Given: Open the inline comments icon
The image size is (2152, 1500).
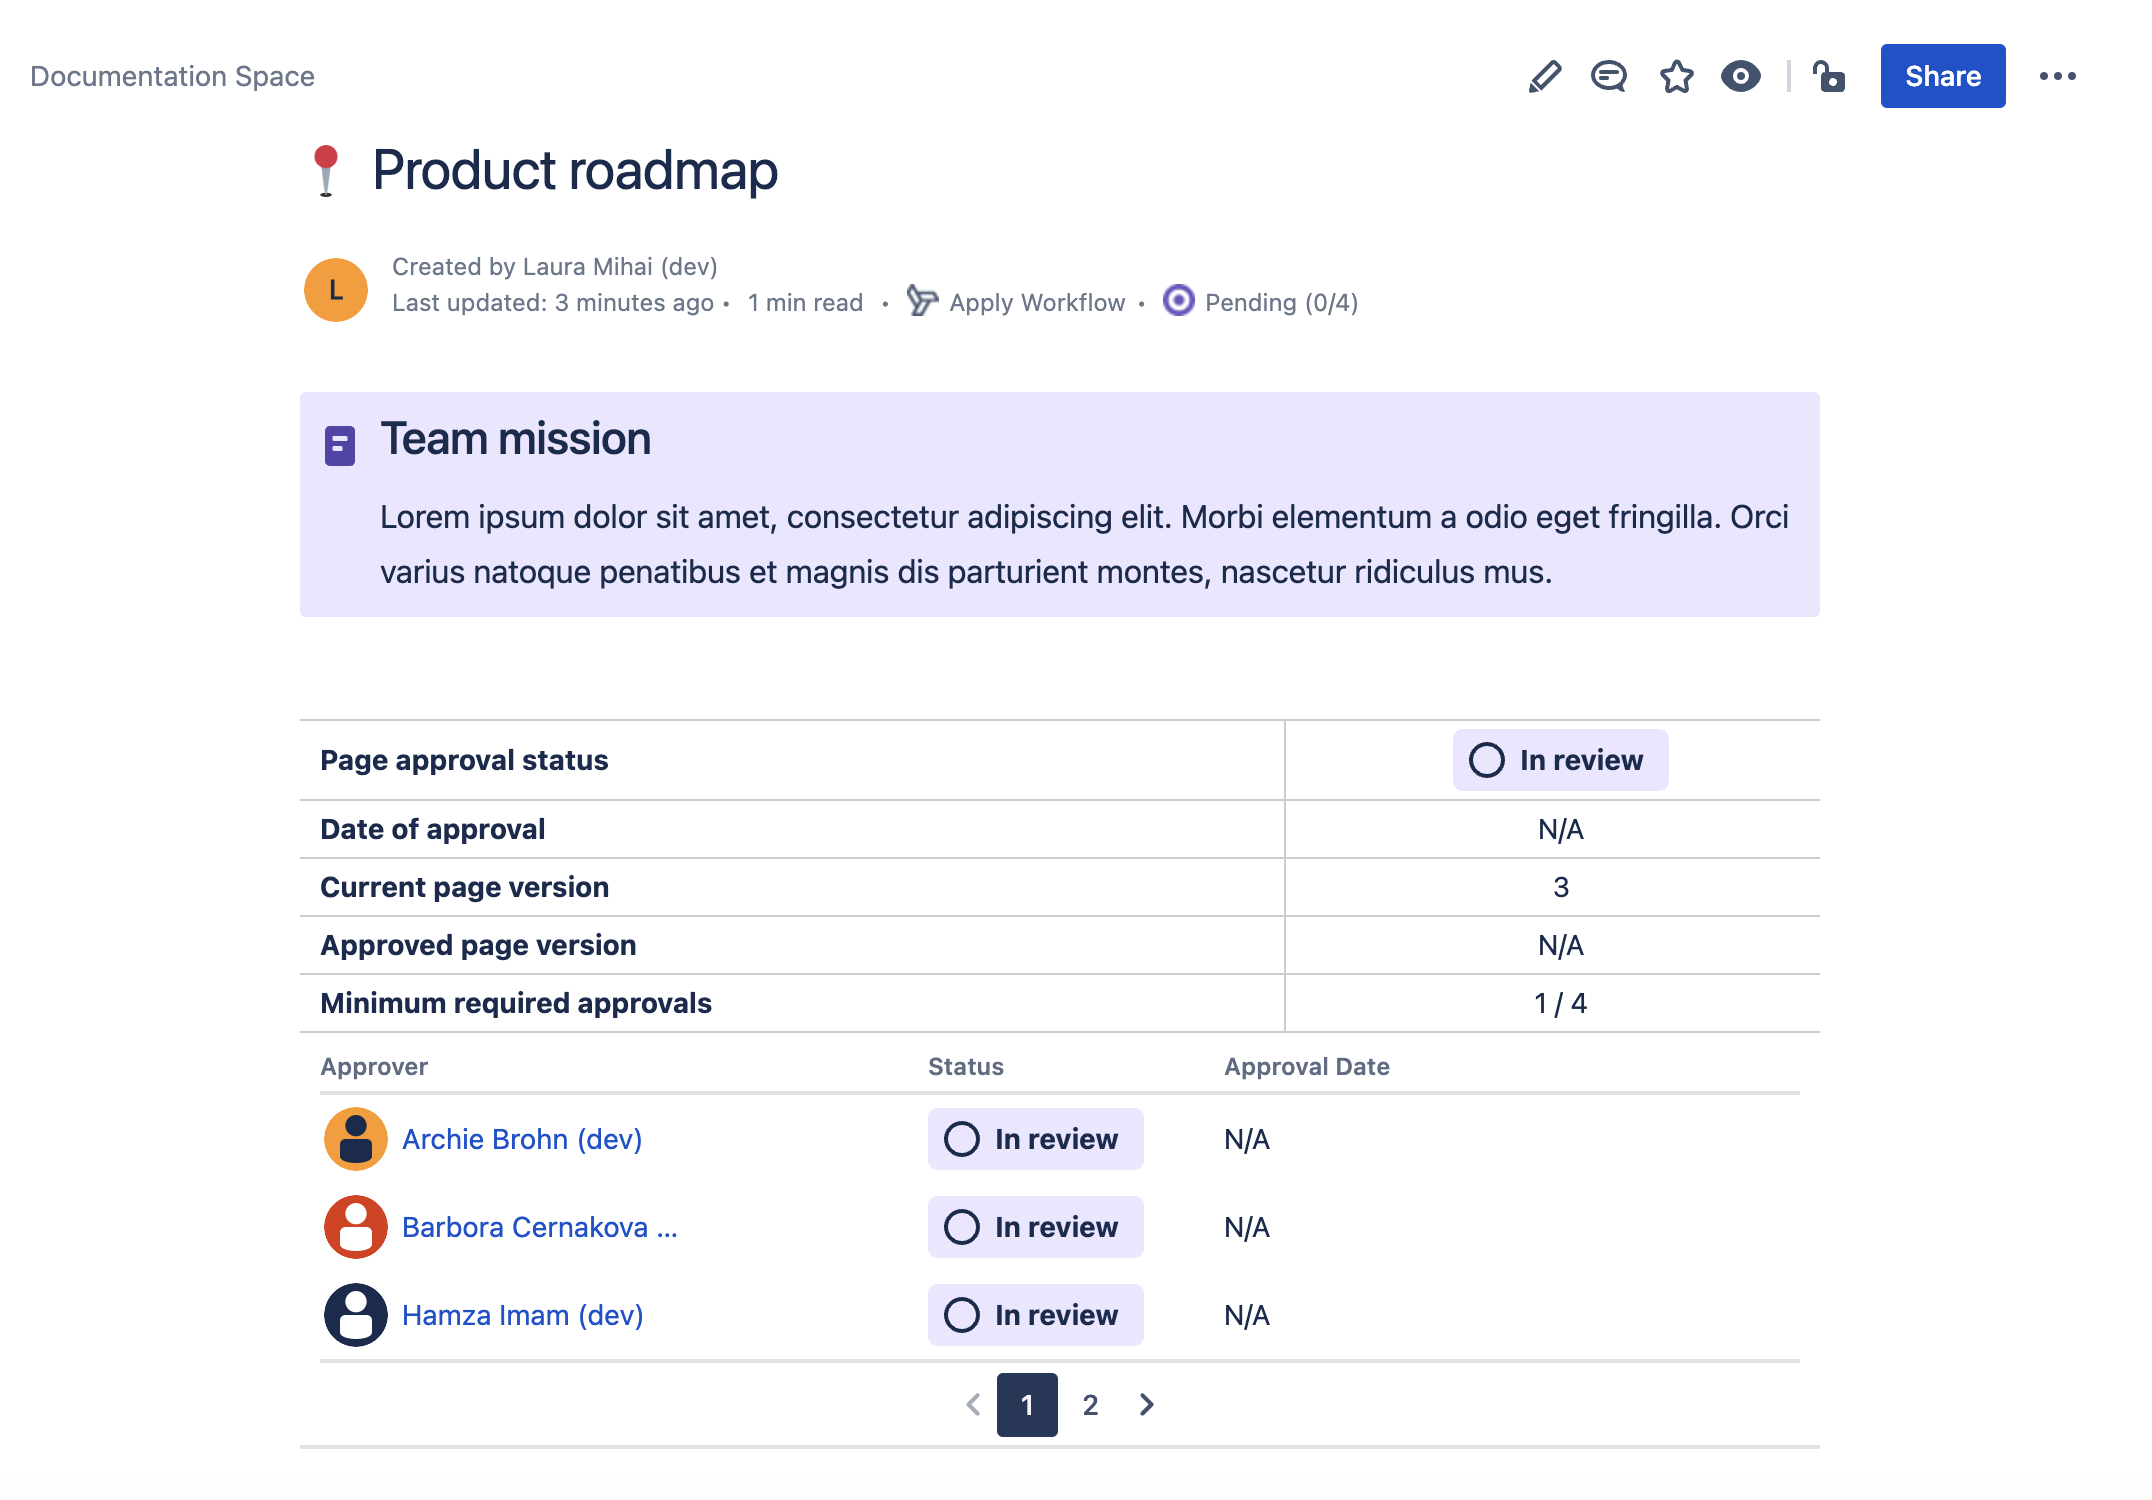Looking at the screenshot, I should coord(1609,77).
